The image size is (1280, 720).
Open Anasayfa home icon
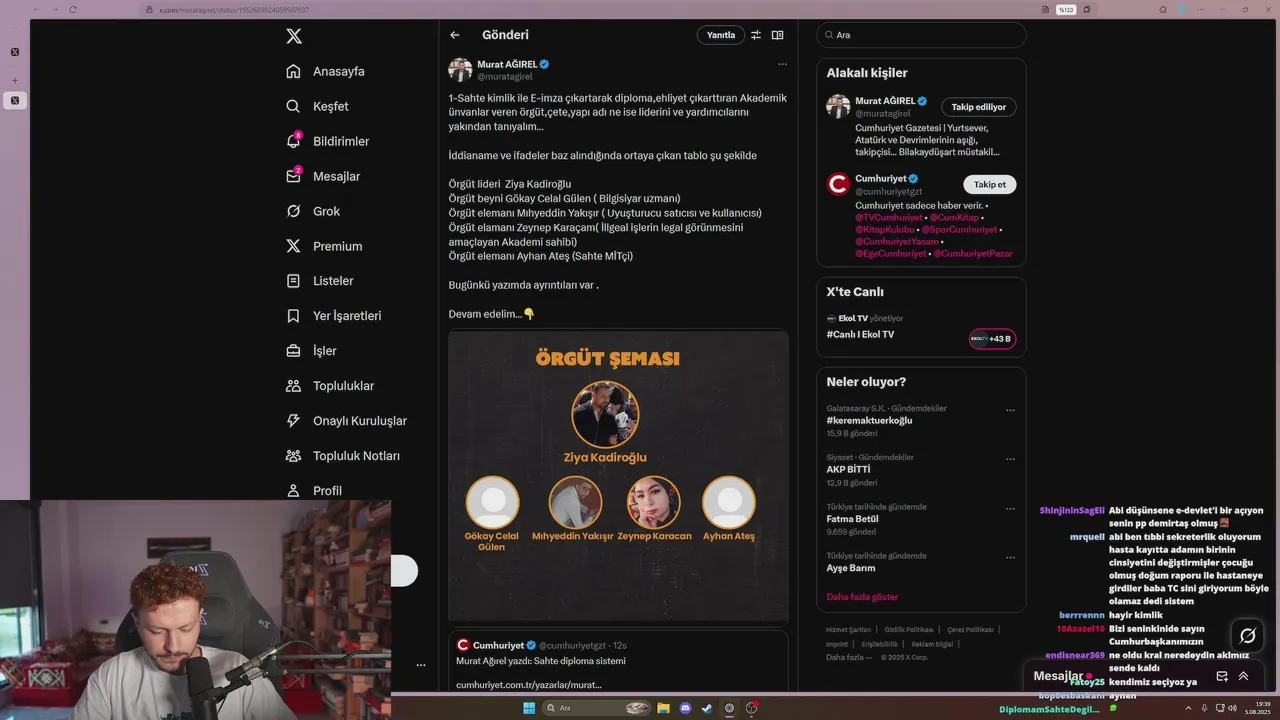coord(293,71)
